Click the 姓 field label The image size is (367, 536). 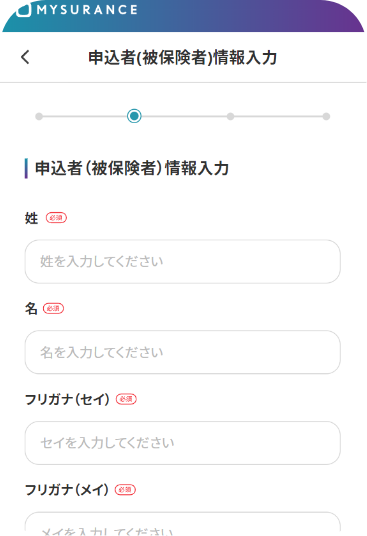[x=31, y=218]
